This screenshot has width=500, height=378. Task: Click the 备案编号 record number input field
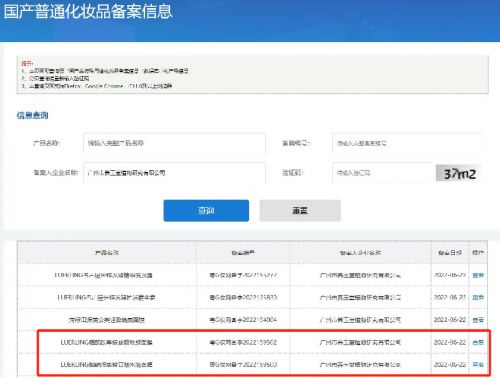407,143
